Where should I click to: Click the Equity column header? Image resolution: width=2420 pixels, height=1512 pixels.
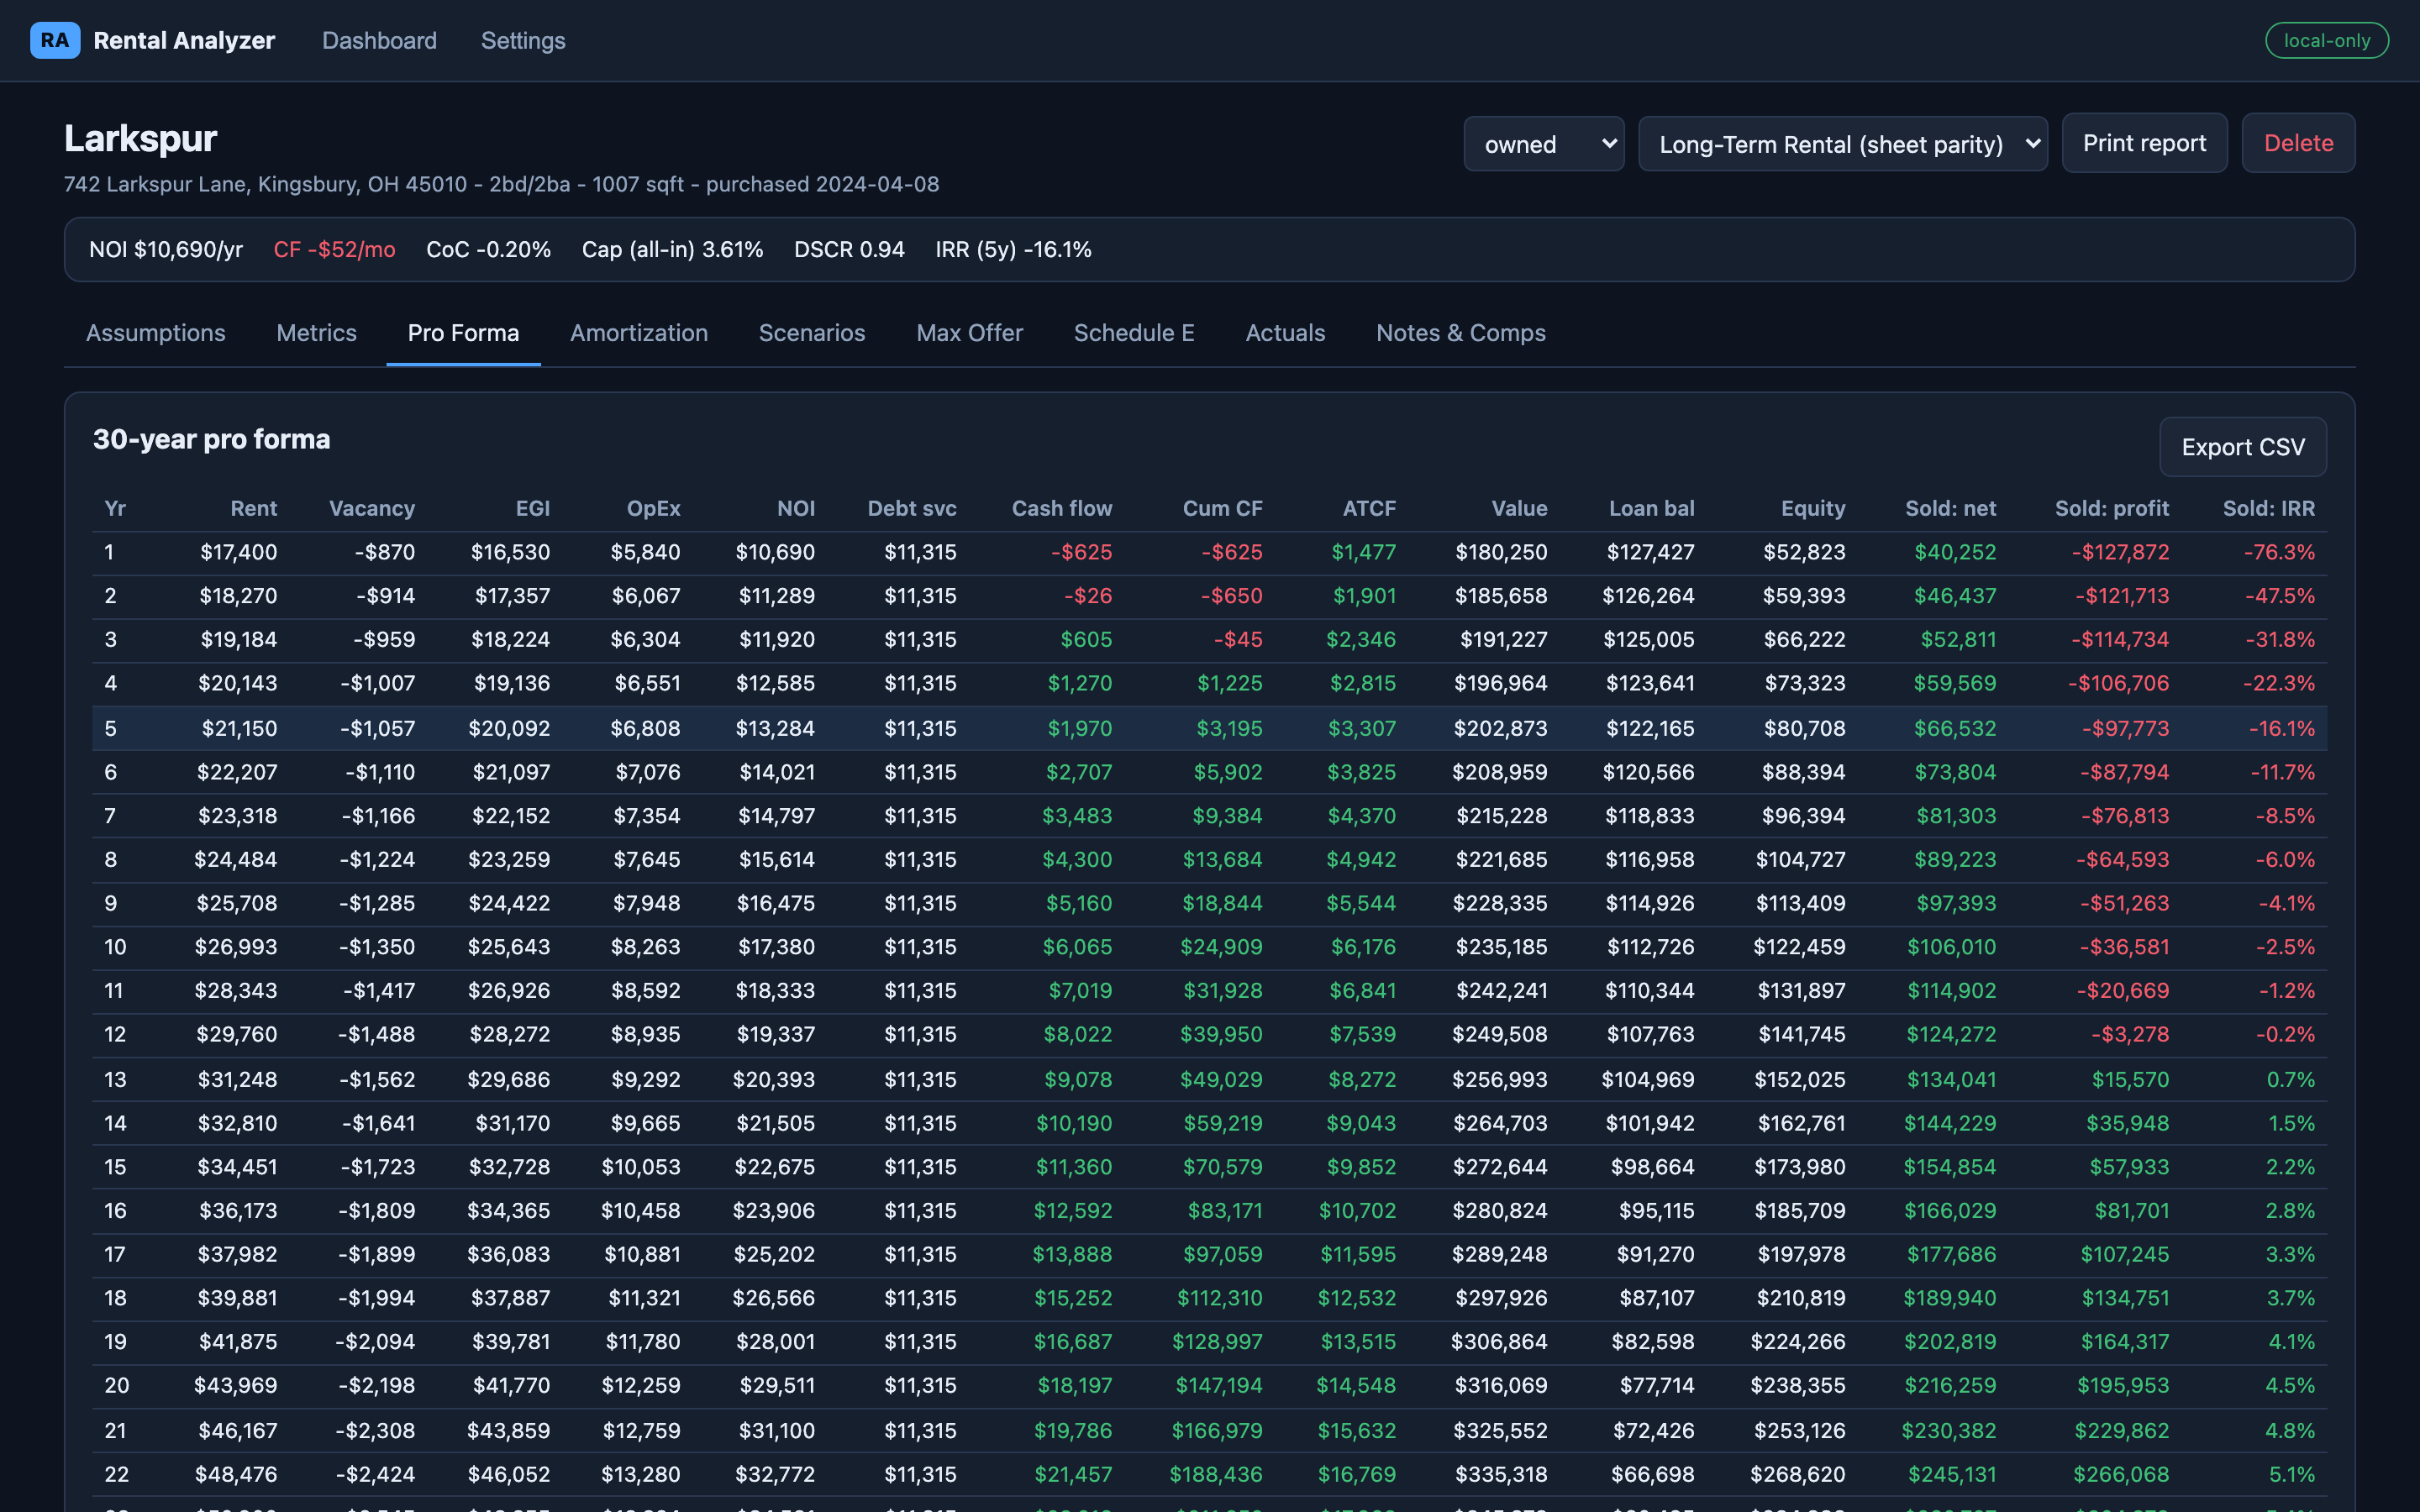pos(1813,508)
